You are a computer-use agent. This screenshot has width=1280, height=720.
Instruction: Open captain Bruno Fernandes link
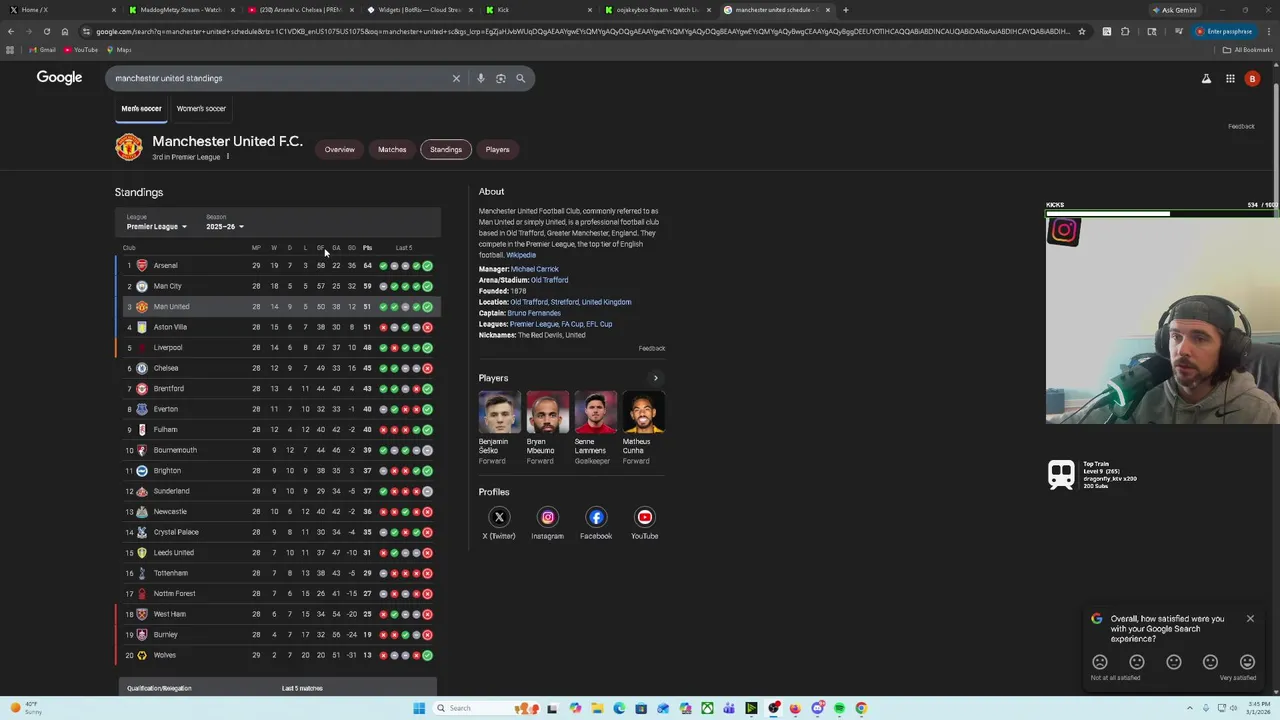coord(534,313)
